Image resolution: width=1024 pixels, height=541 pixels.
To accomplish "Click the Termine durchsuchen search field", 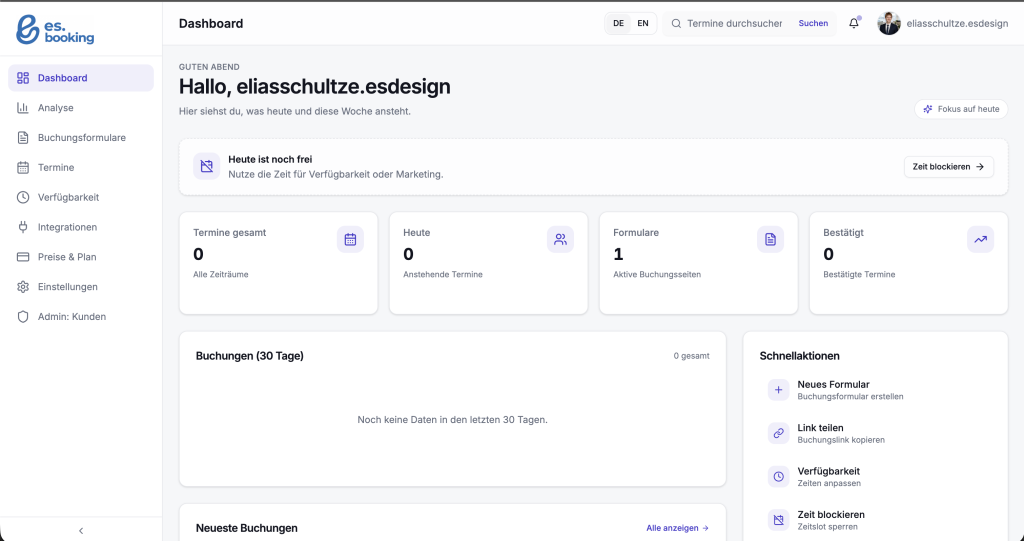I will (735, 24).
